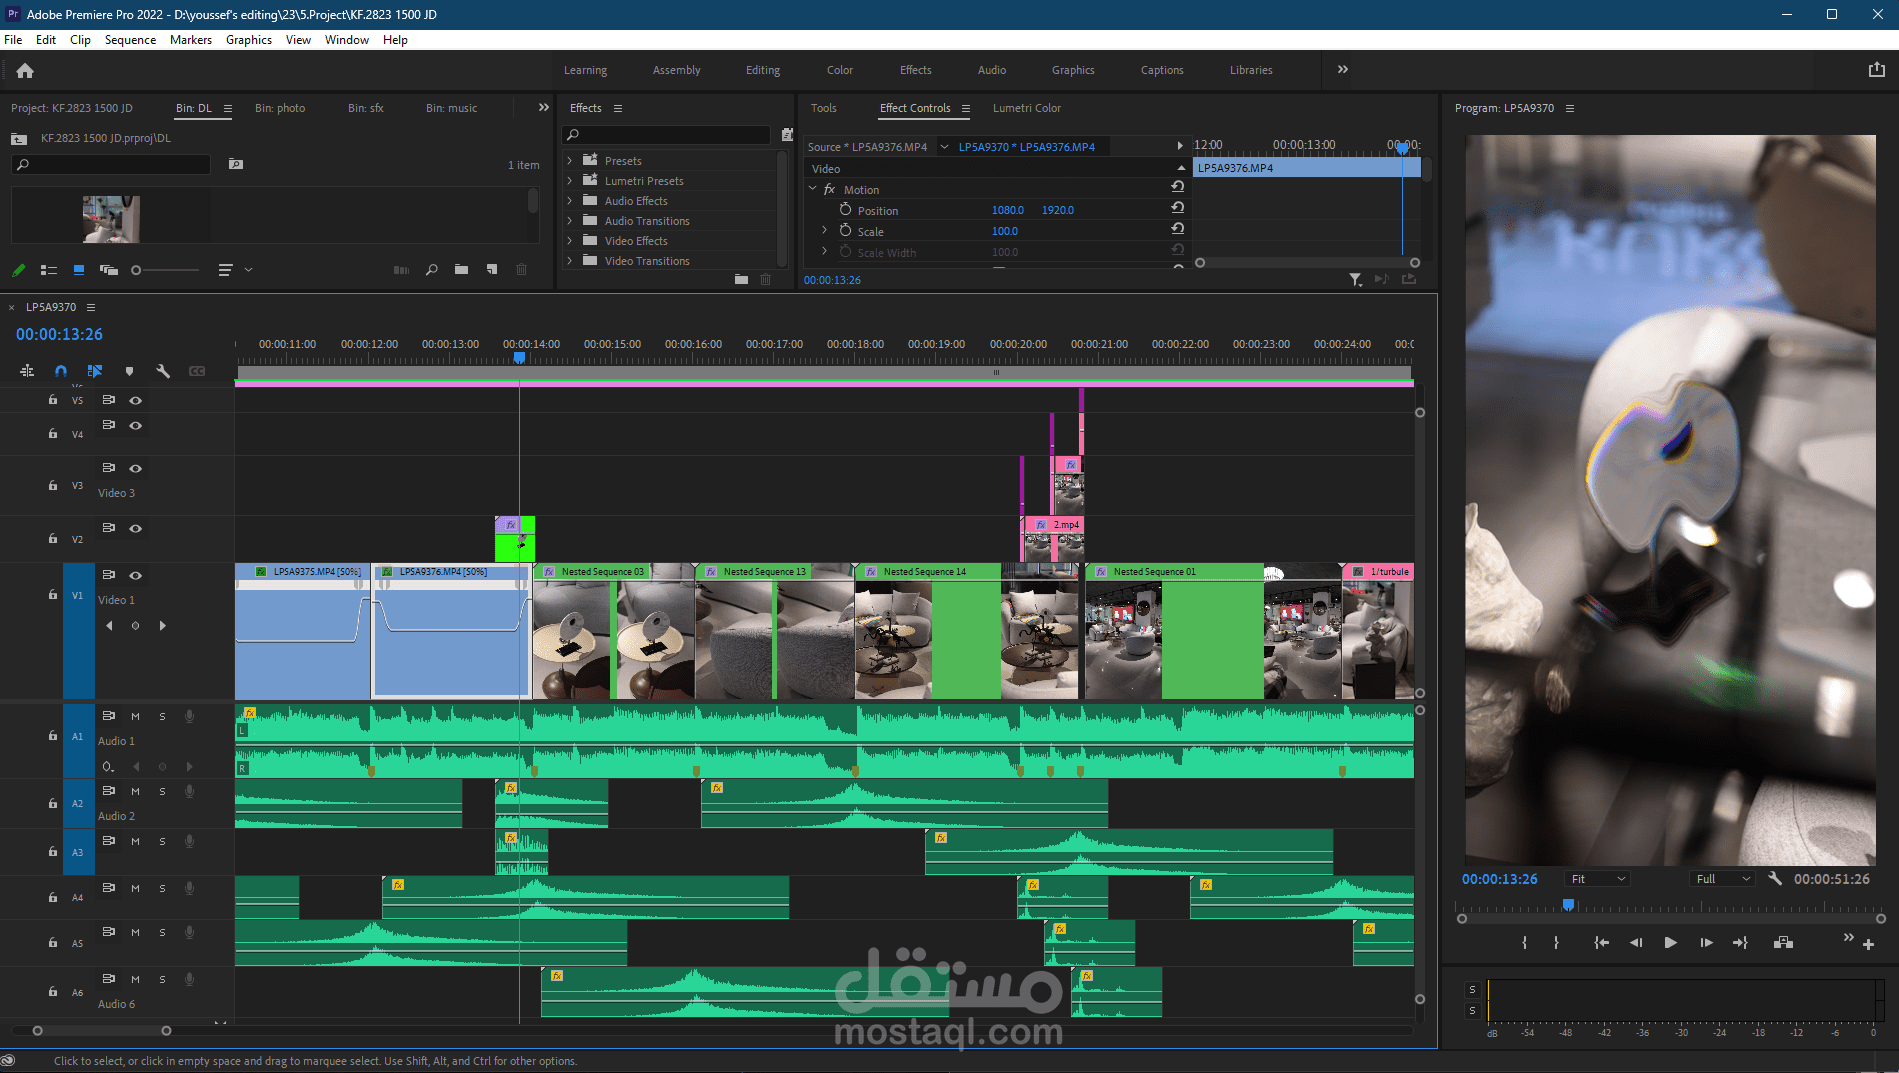The width and height of the screenshot is (1899, 1073).
Task: Click insert sequences as nests icon
Action: [27, 371]
